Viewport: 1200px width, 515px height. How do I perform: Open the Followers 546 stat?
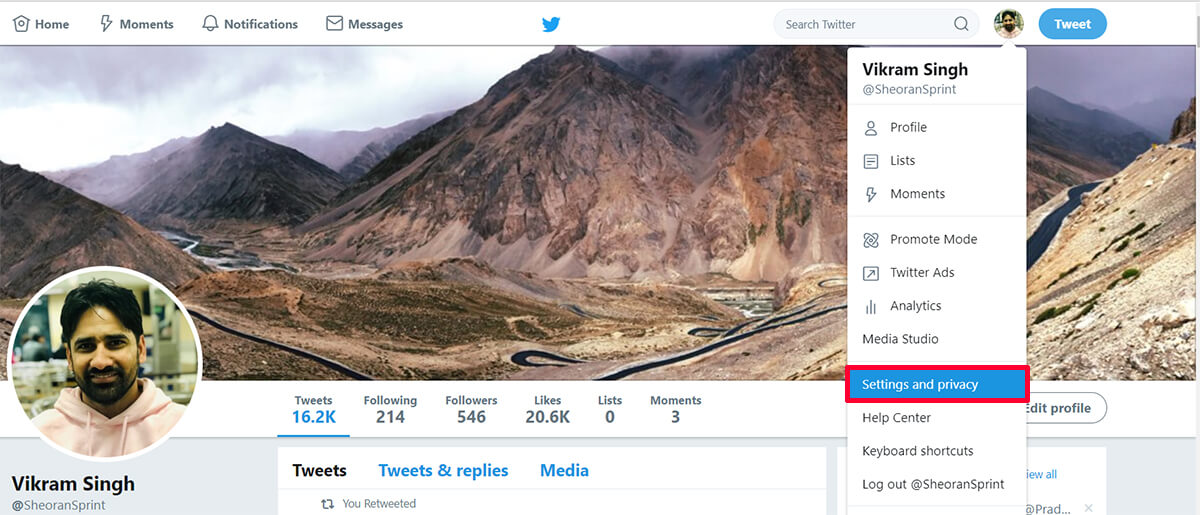[x=471, y=409]
